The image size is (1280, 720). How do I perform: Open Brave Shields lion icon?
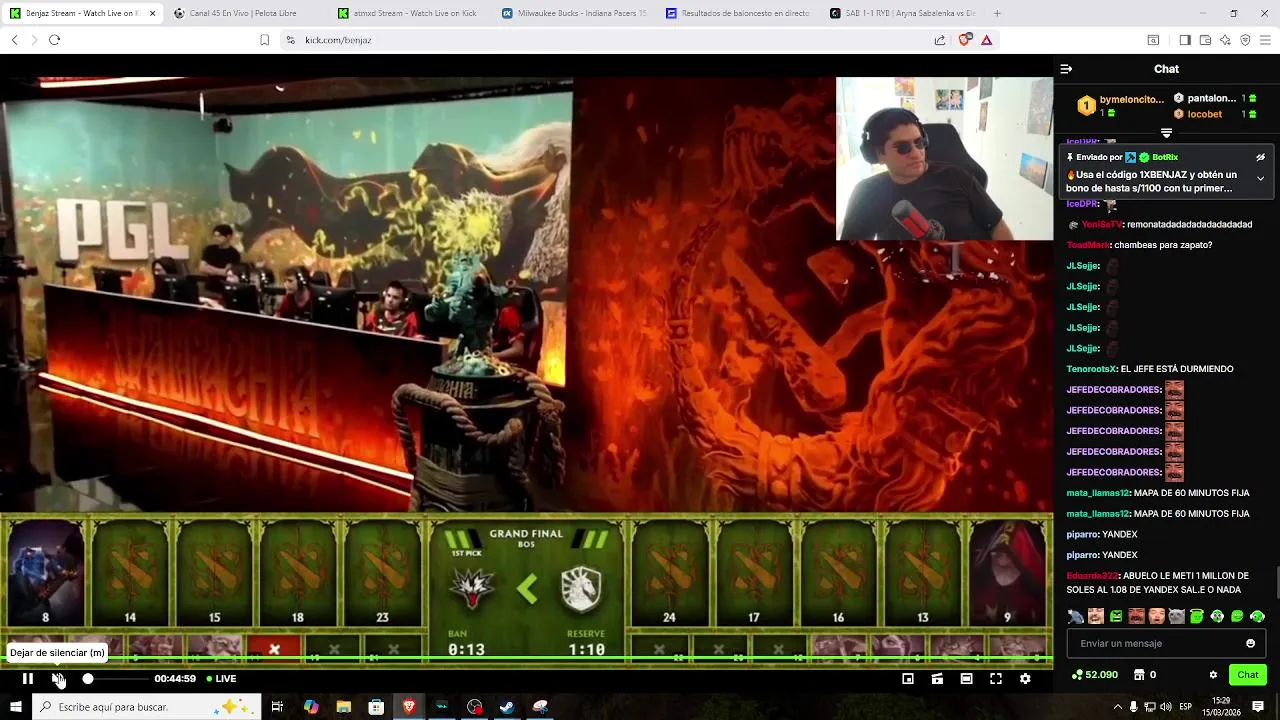pos(965,40)
